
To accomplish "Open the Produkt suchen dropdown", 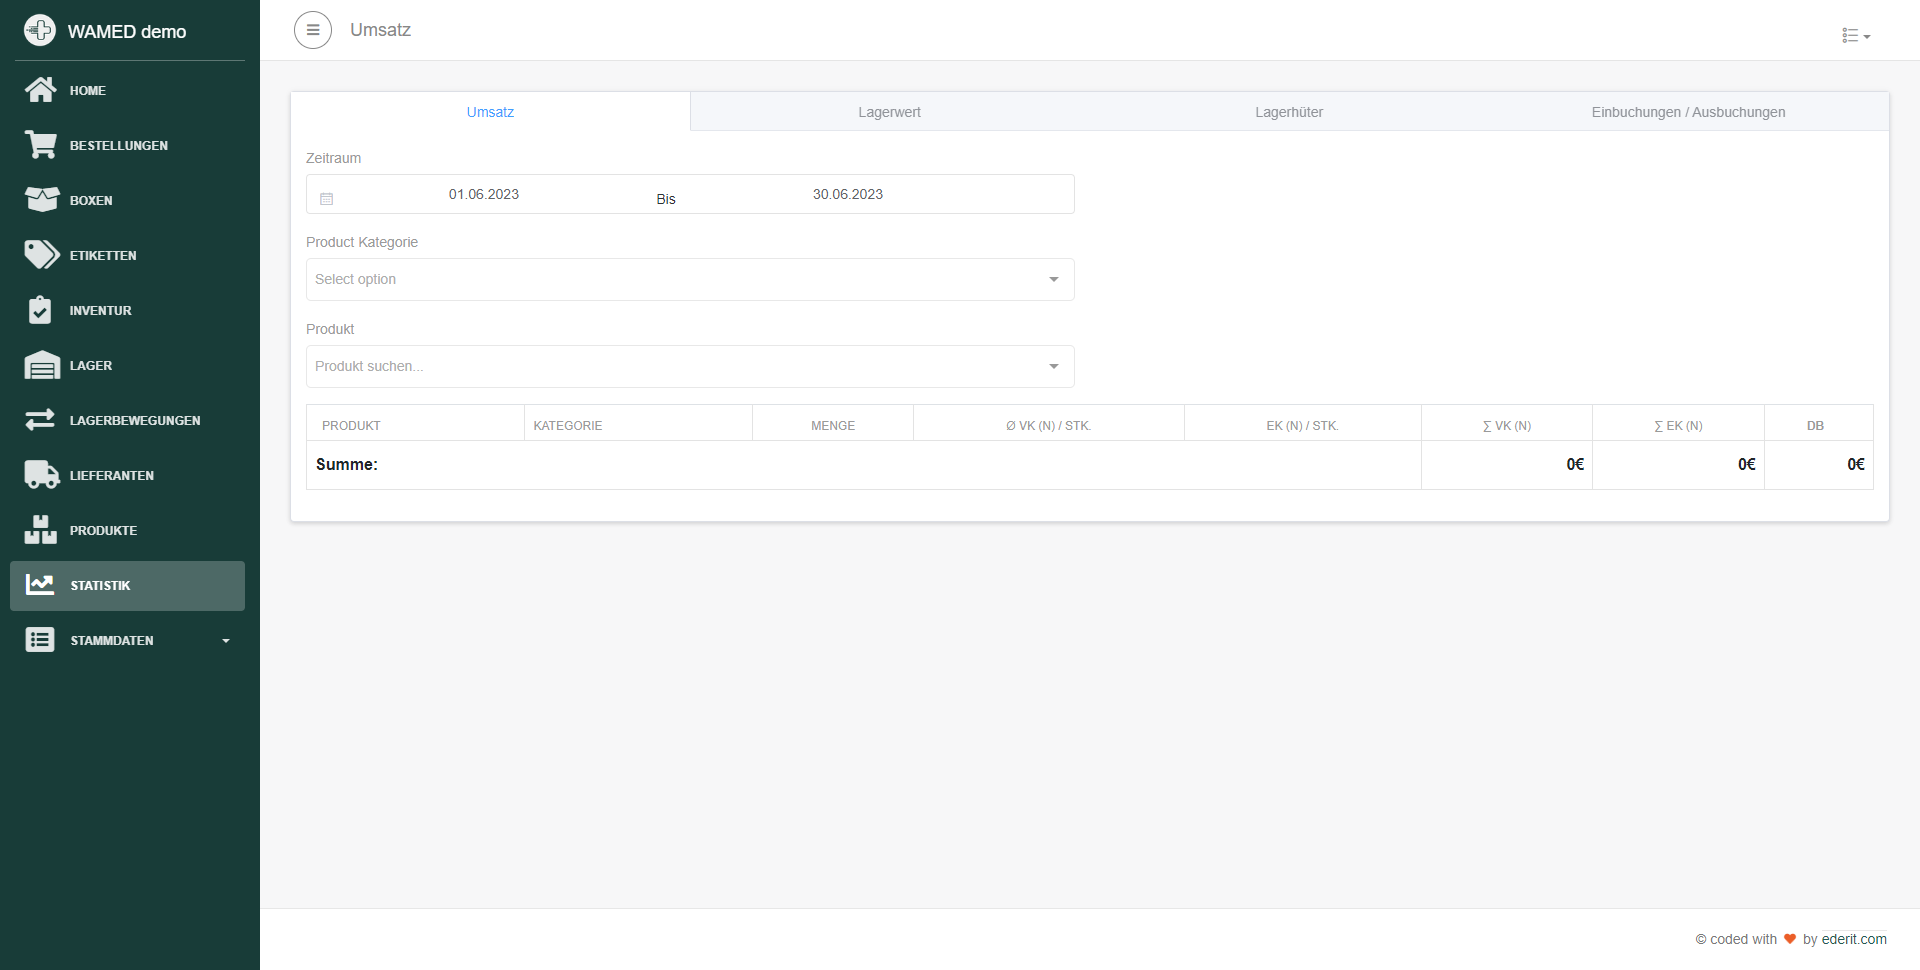I will [x=689, y=367].
